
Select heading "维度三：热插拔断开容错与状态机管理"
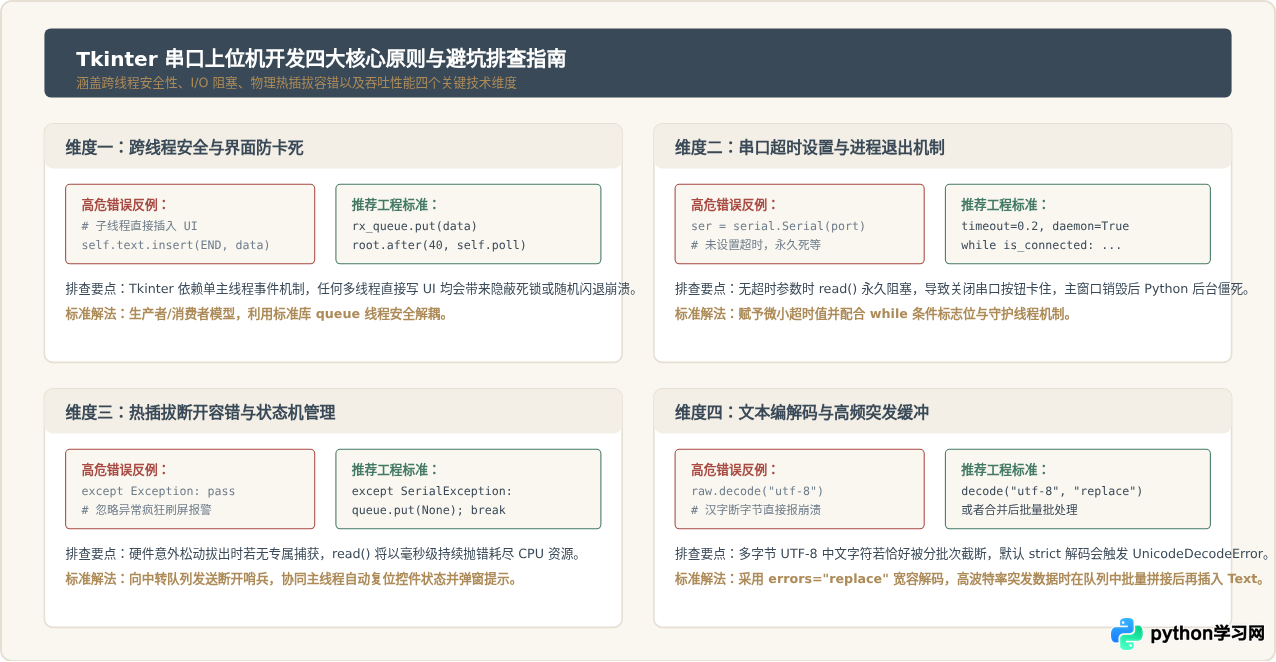click(x=200, y=413)
